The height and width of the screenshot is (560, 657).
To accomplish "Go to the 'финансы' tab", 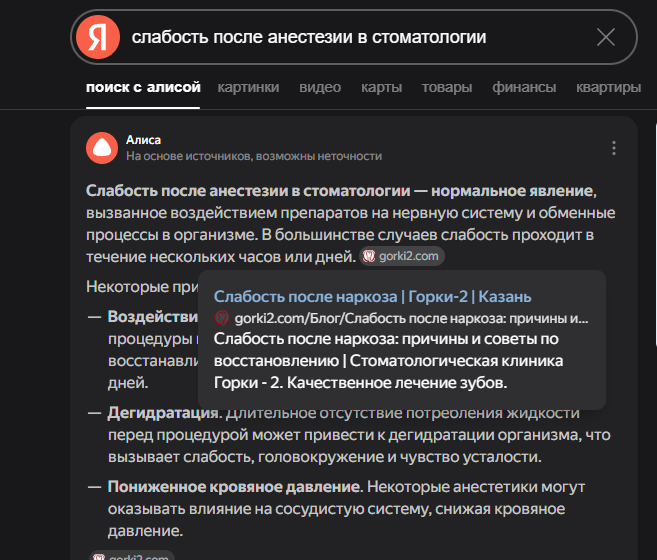I will pos(524,87).
